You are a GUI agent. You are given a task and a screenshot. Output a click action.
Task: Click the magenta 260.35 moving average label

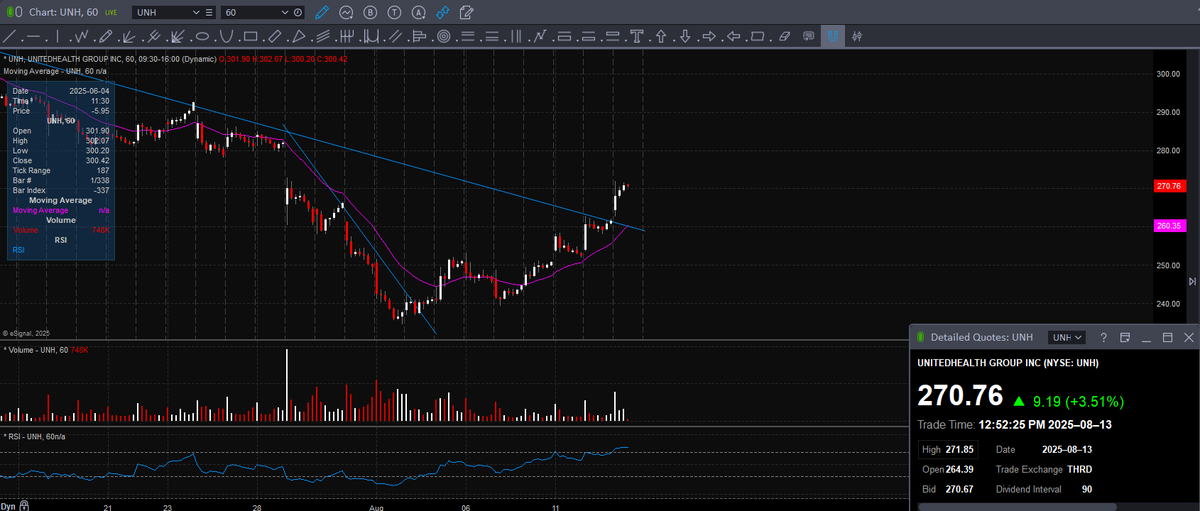click(x=1169, y=226)
